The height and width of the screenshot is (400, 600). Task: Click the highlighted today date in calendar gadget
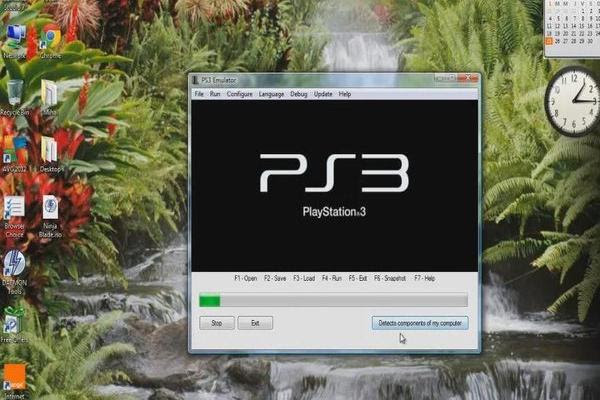(549, 41)
